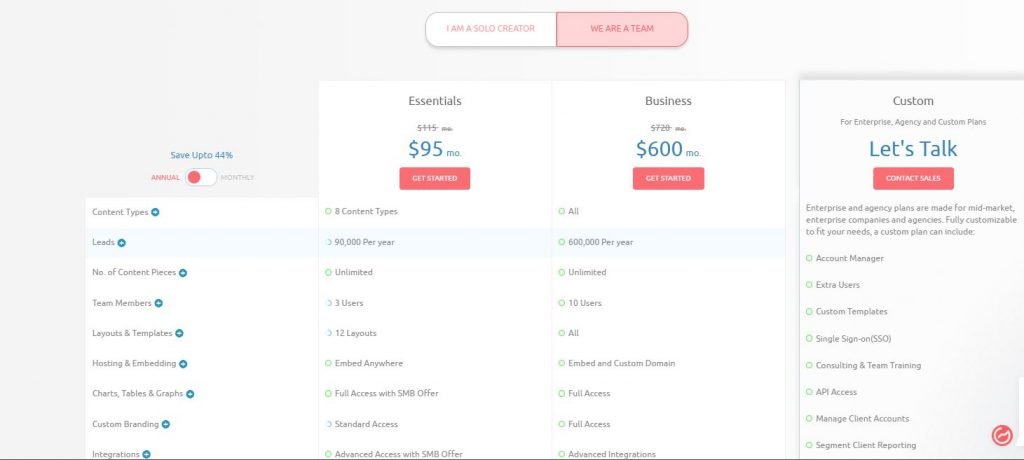Viewport: 1024px width, 460px height.
Task: Click the plus icon beside Team Members
Action: click(x=159, y=303)
